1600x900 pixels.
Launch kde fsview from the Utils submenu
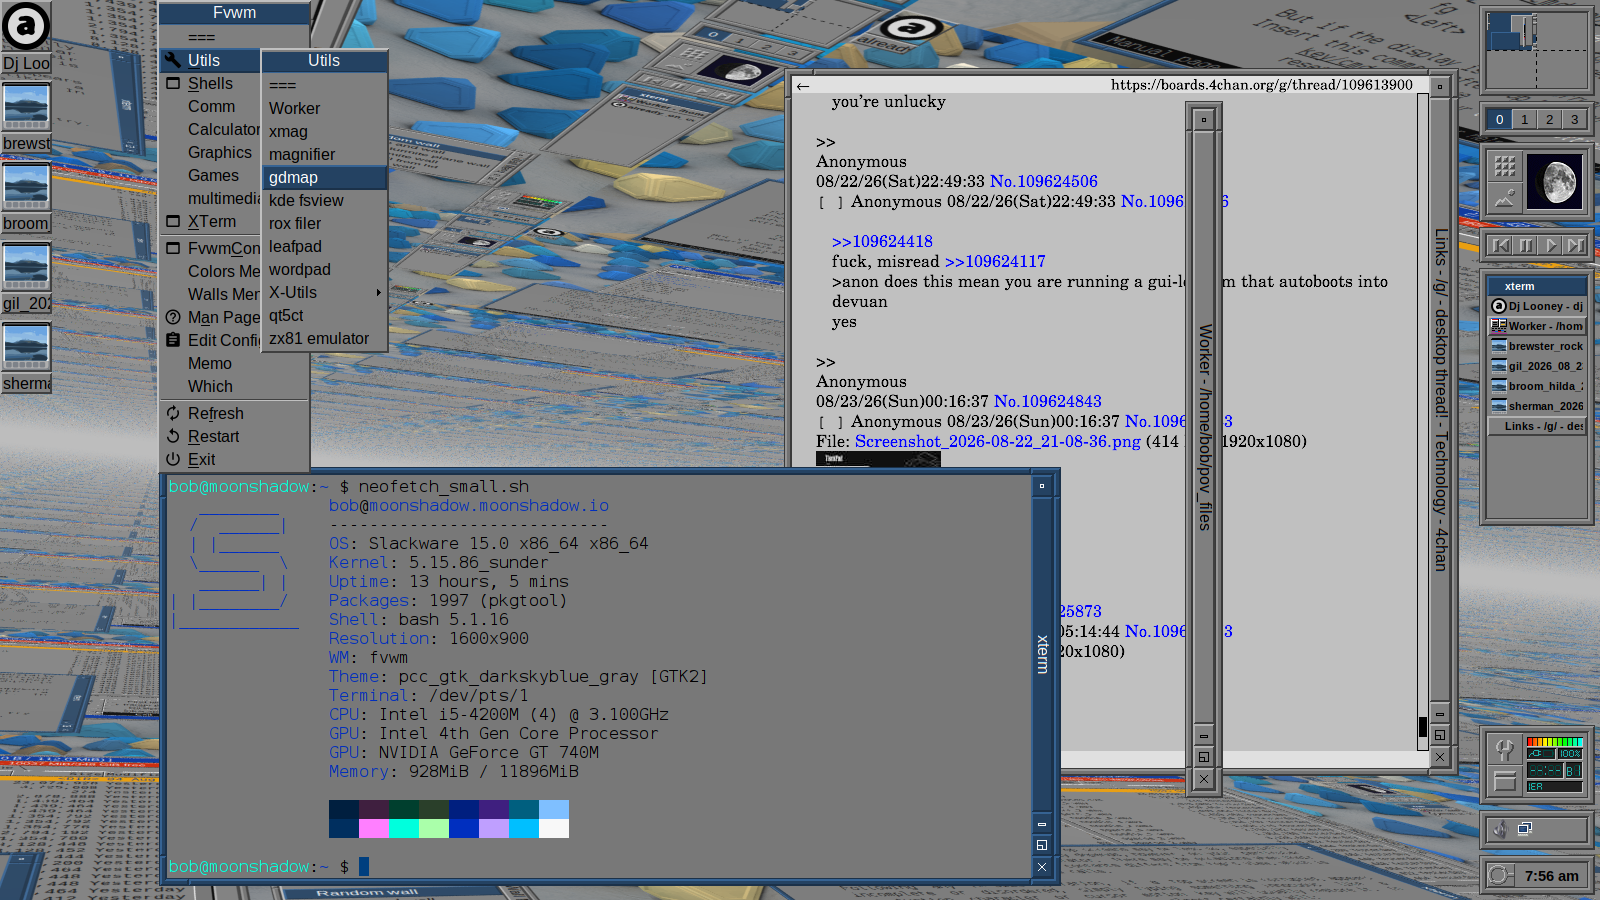(x=324, y=200)
